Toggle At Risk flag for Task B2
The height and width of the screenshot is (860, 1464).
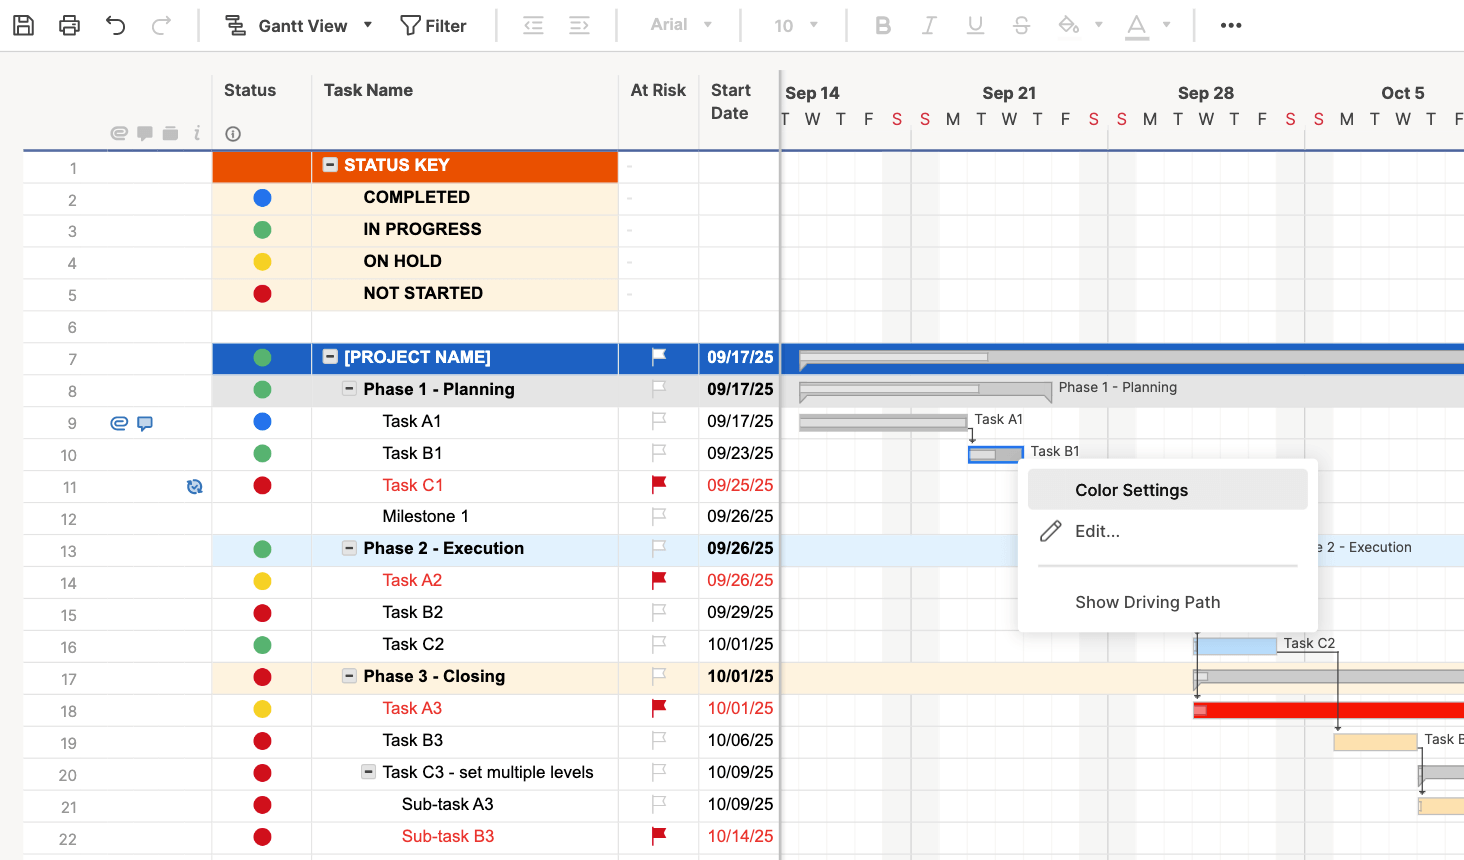(x=659, y=612)
